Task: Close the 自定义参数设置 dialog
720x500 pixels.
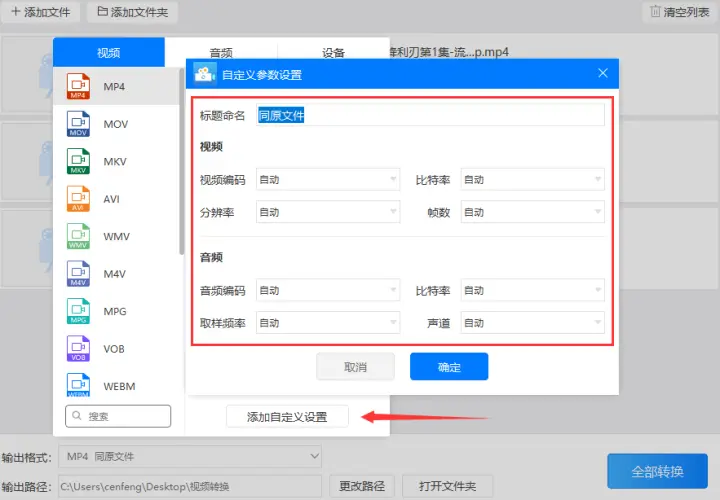Action: 603,73
